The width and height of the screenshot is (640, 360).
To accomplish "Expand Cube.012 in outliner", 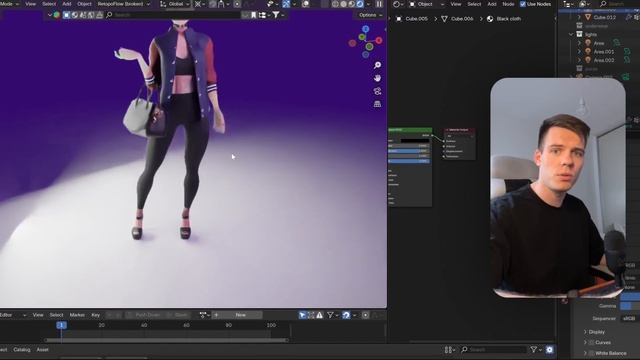I will click(x=579, y=17).
